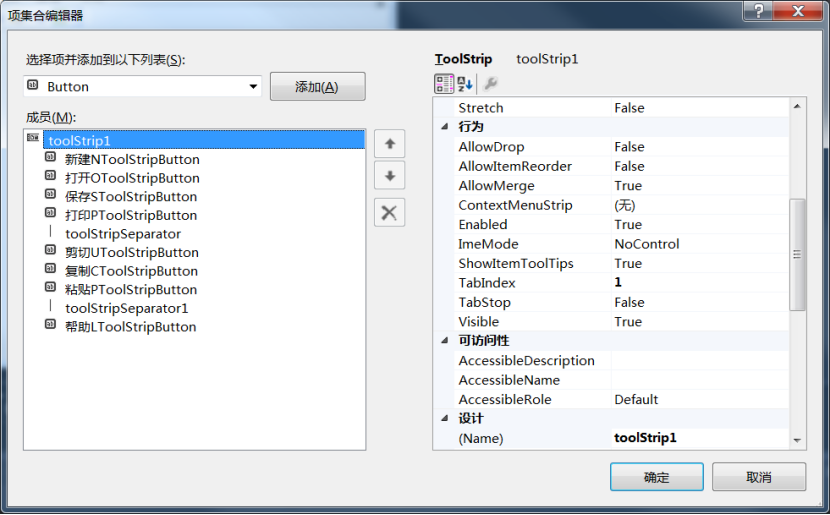Cancel with the 取消 button
The width and height of the screenshot is (830, 515).
[x=758, y=477]
